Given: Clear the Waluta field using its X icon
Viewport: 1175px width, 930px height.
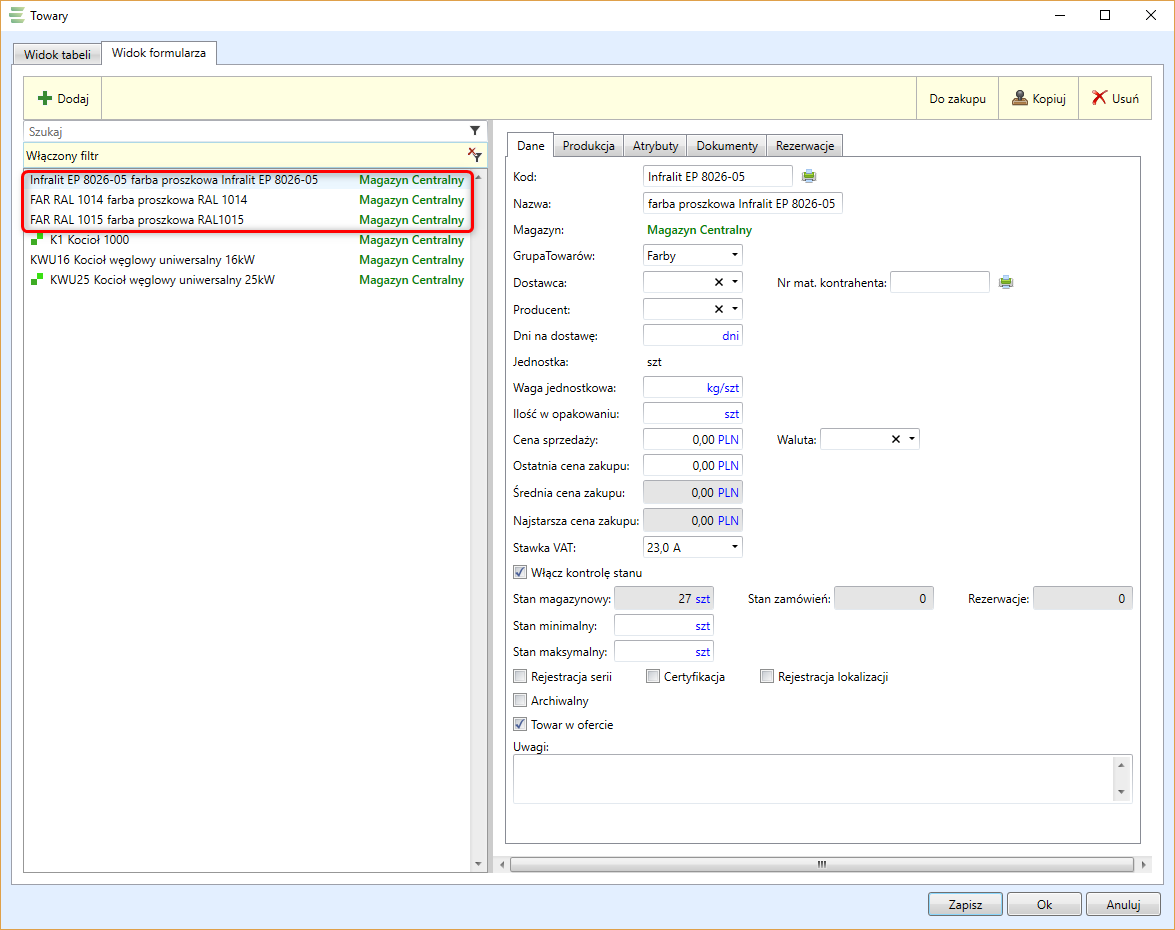Looking at the screenshot, I should (895, 439).
